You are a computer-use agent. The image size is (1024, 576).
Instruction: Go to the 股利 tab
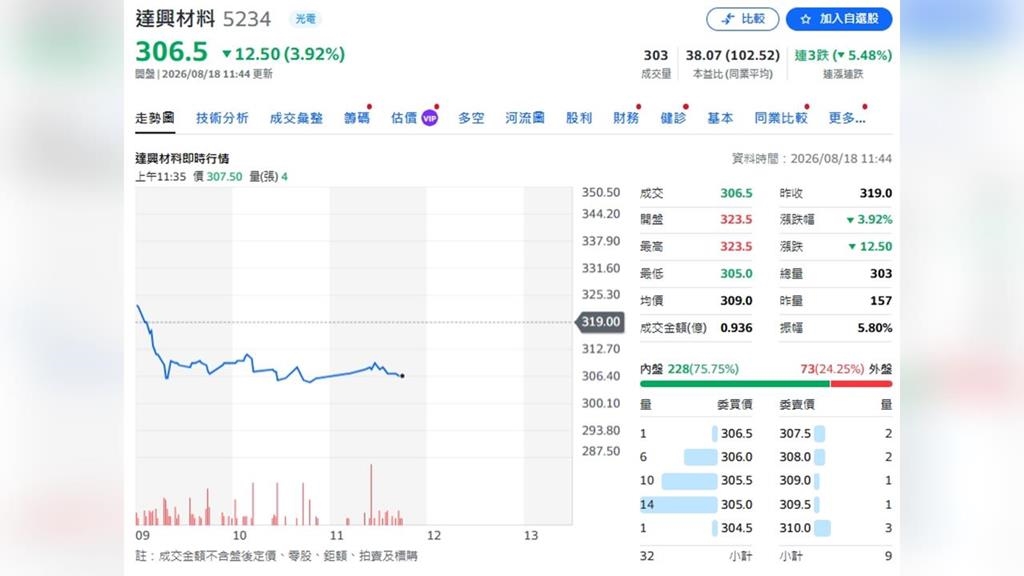coord(579,118)
